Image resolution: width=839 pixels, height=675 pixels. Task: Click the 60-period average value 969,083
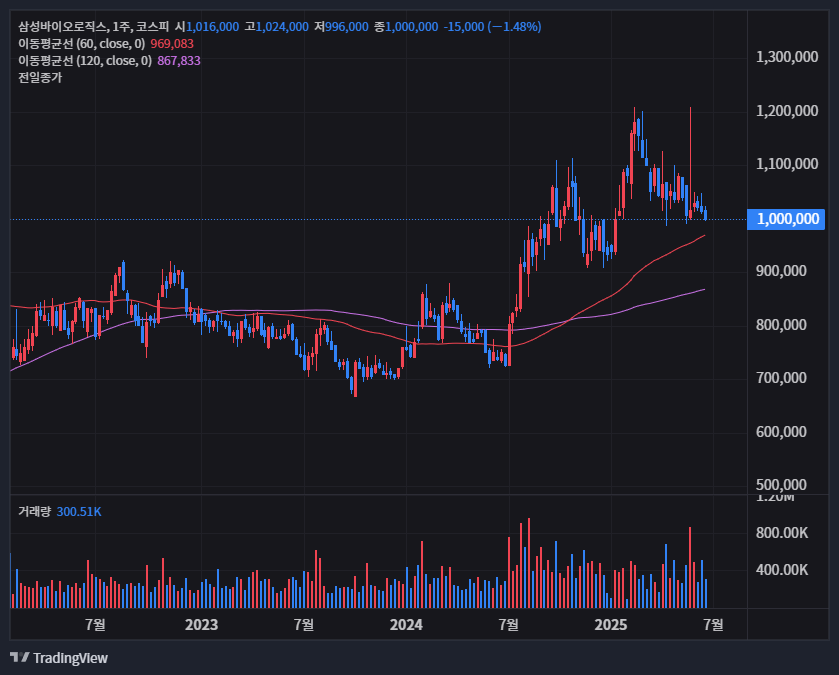click(x=172, y=44)
